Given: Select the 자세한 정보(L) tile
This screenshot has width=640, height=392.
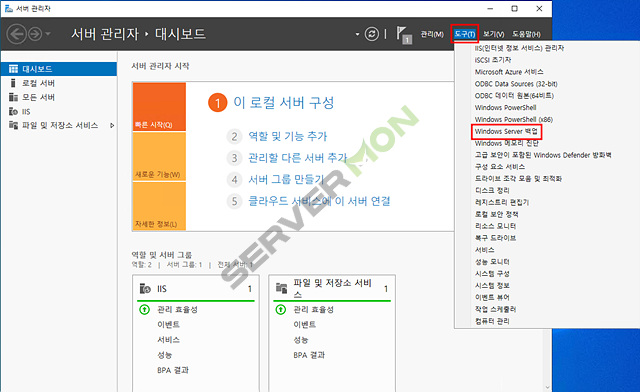Looking at the screenshot, I should click(x=159, y=206).
